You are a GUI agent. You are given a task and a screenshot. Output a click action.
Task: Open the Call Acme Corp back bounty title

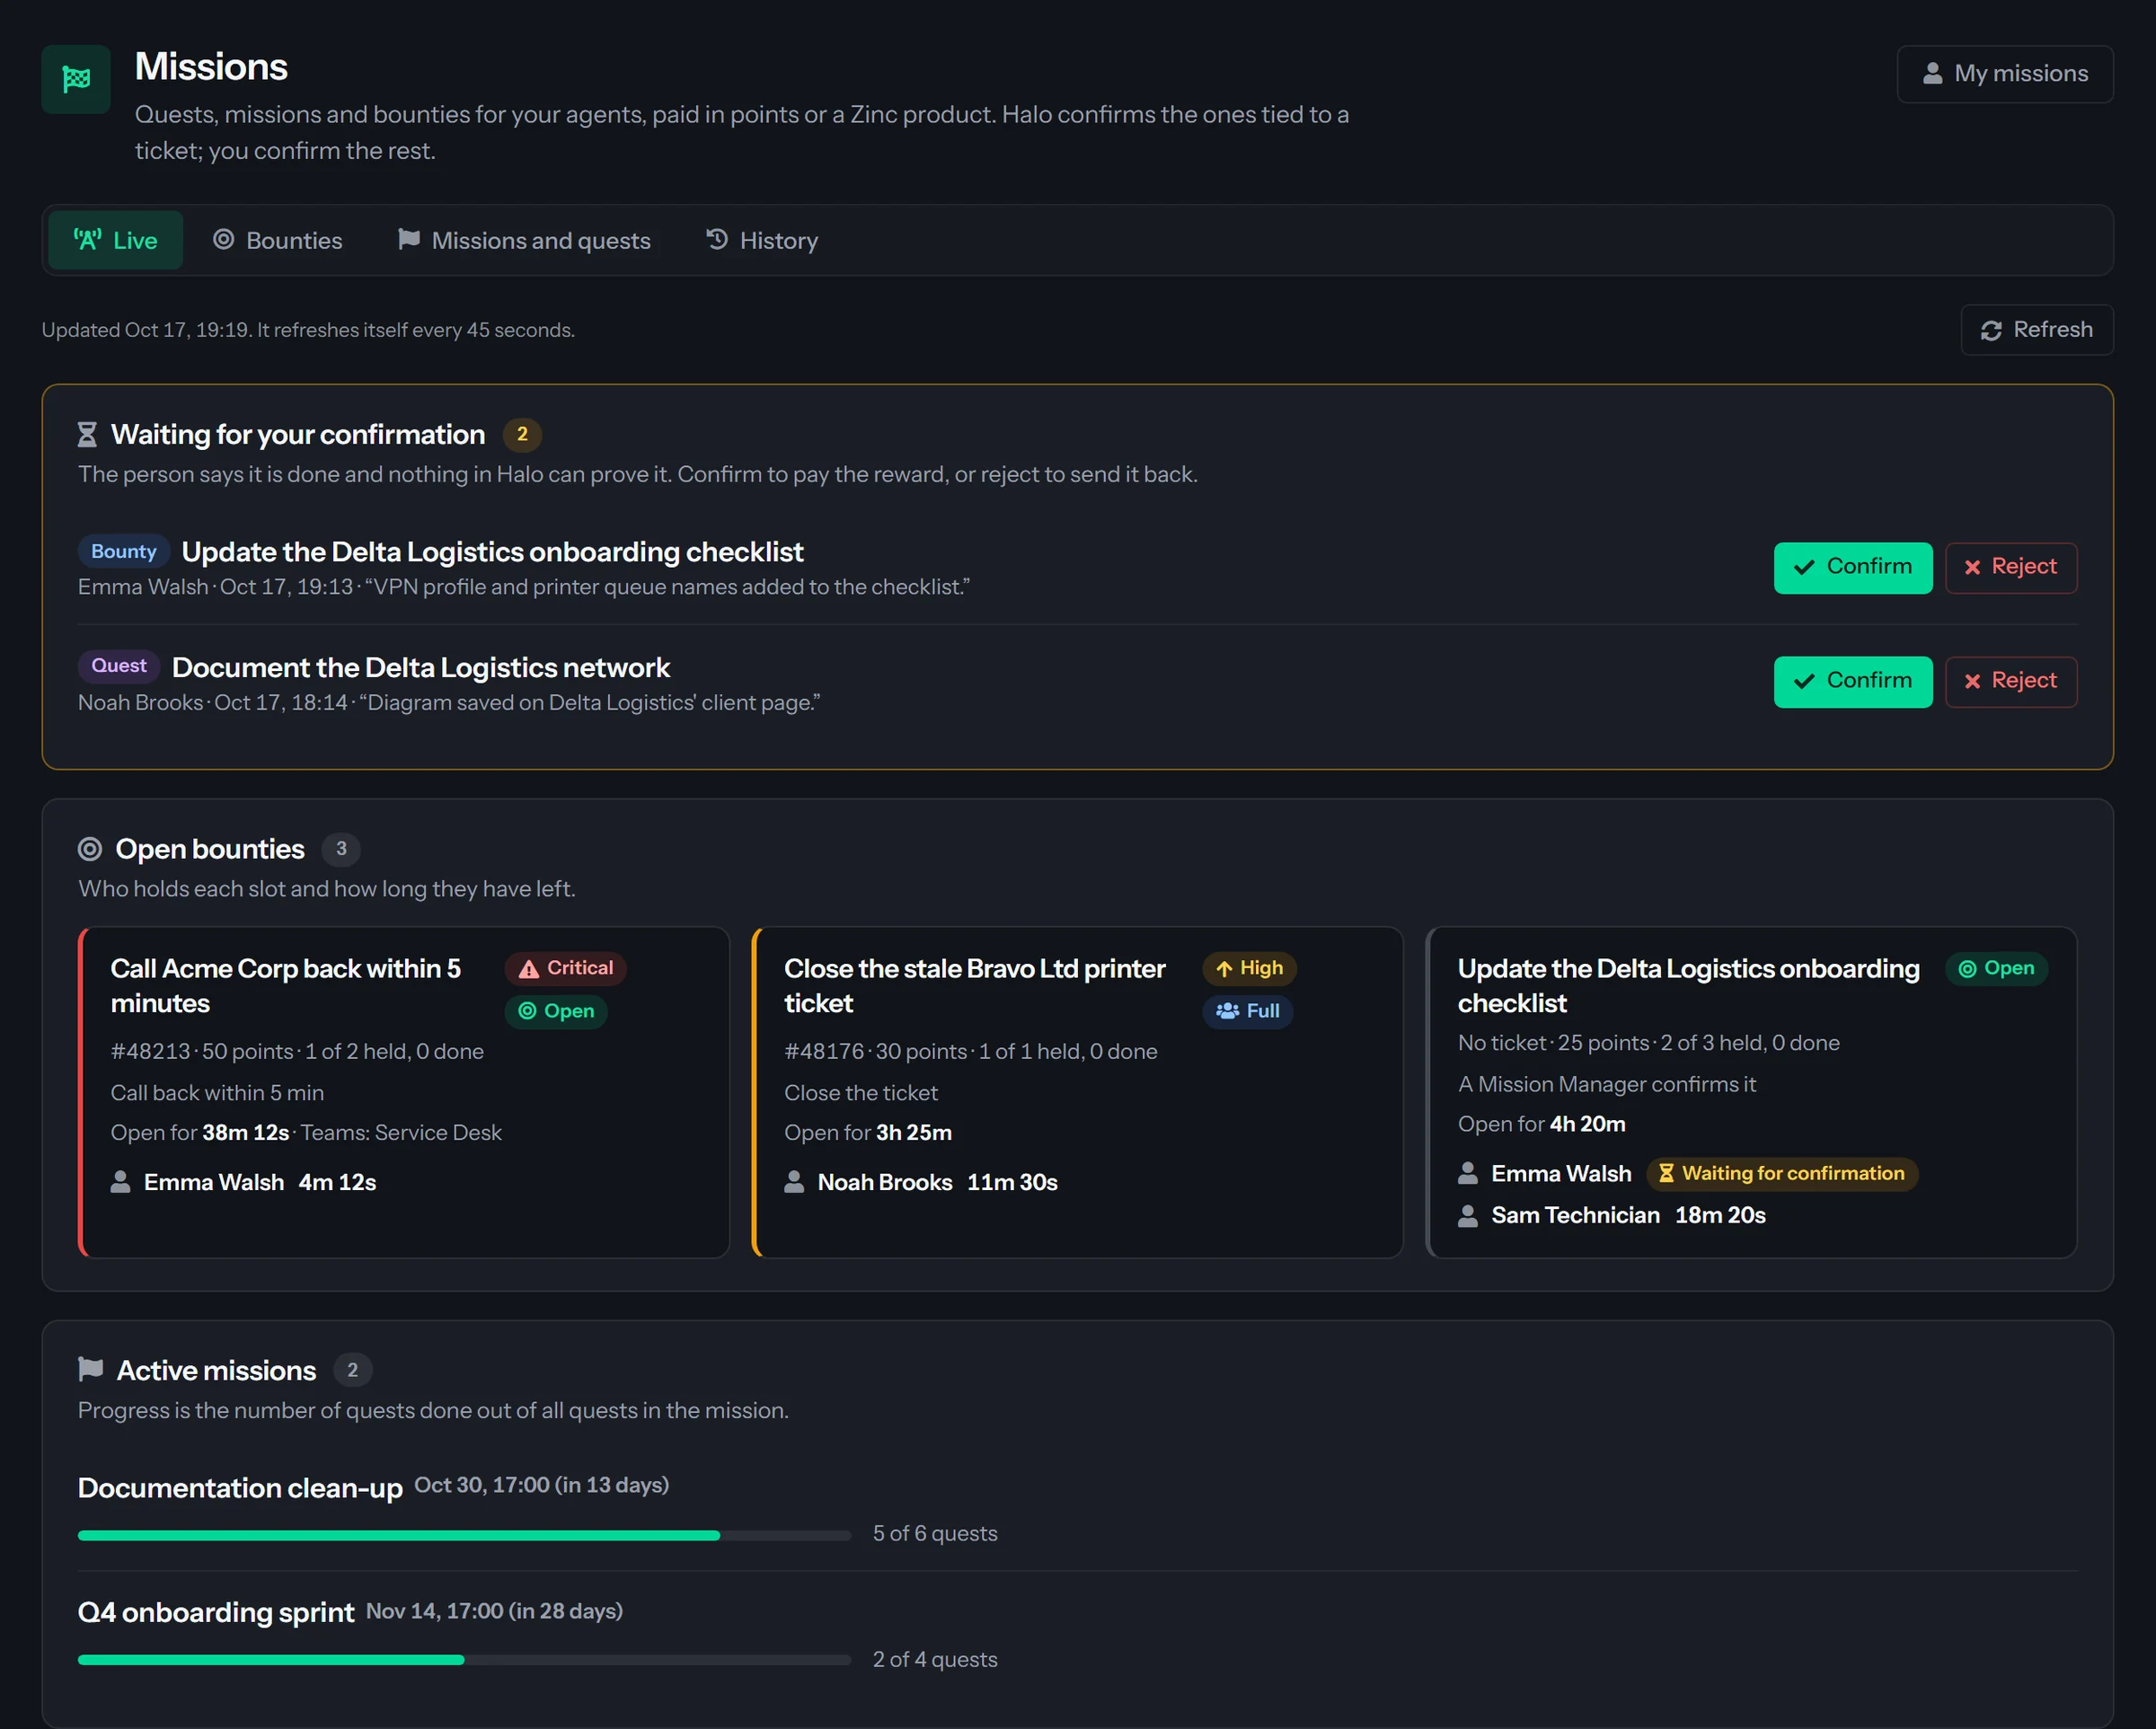(x=285, y=985)
